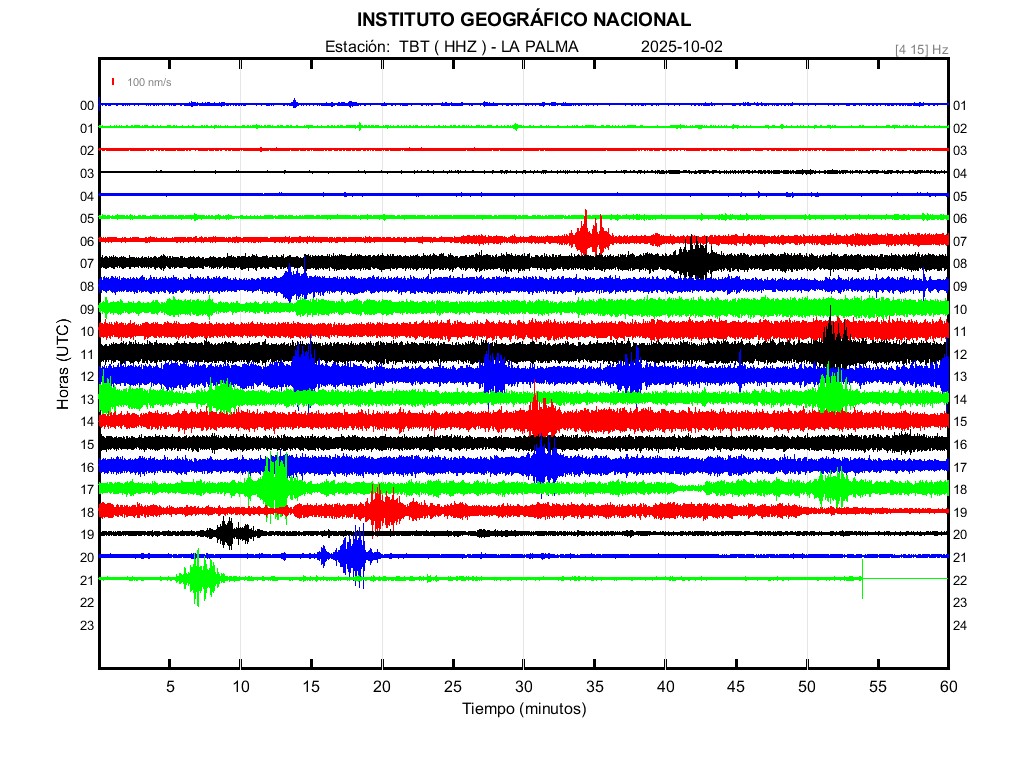Screen dimensions: 1024x768
Task: Click the [4 15] Hz filter label
Action: point(922,49)
